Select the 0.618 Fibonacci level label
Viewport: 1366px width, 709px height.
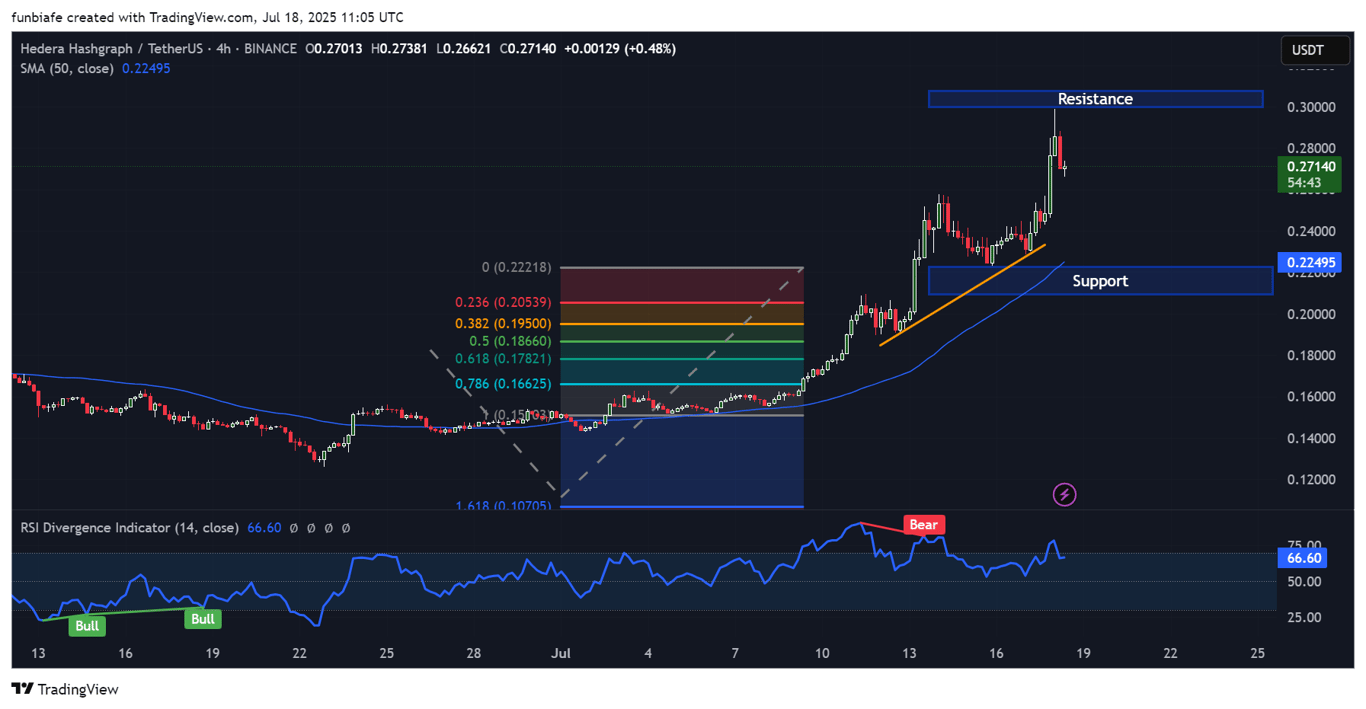(503, 358)
